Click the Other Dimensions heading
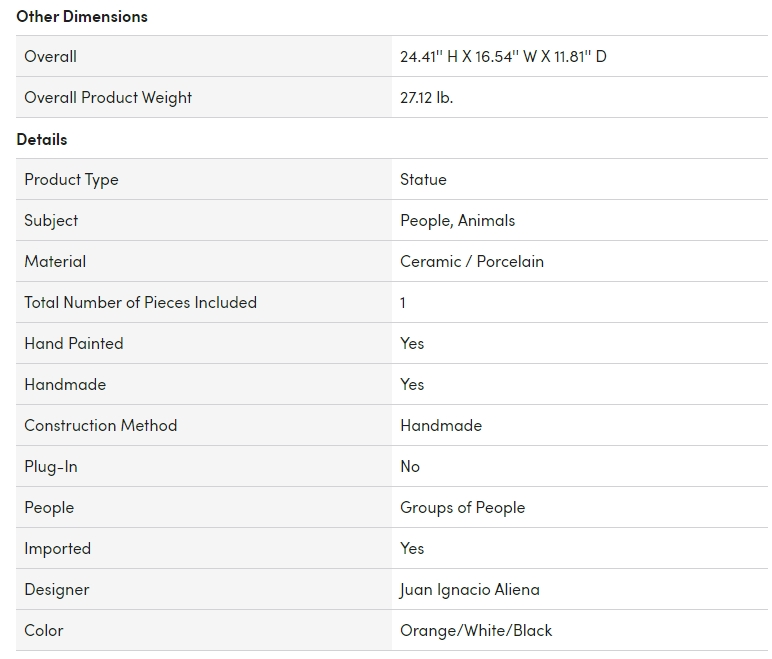The width and height of the screenshot is (772, 659). (82, 16)
